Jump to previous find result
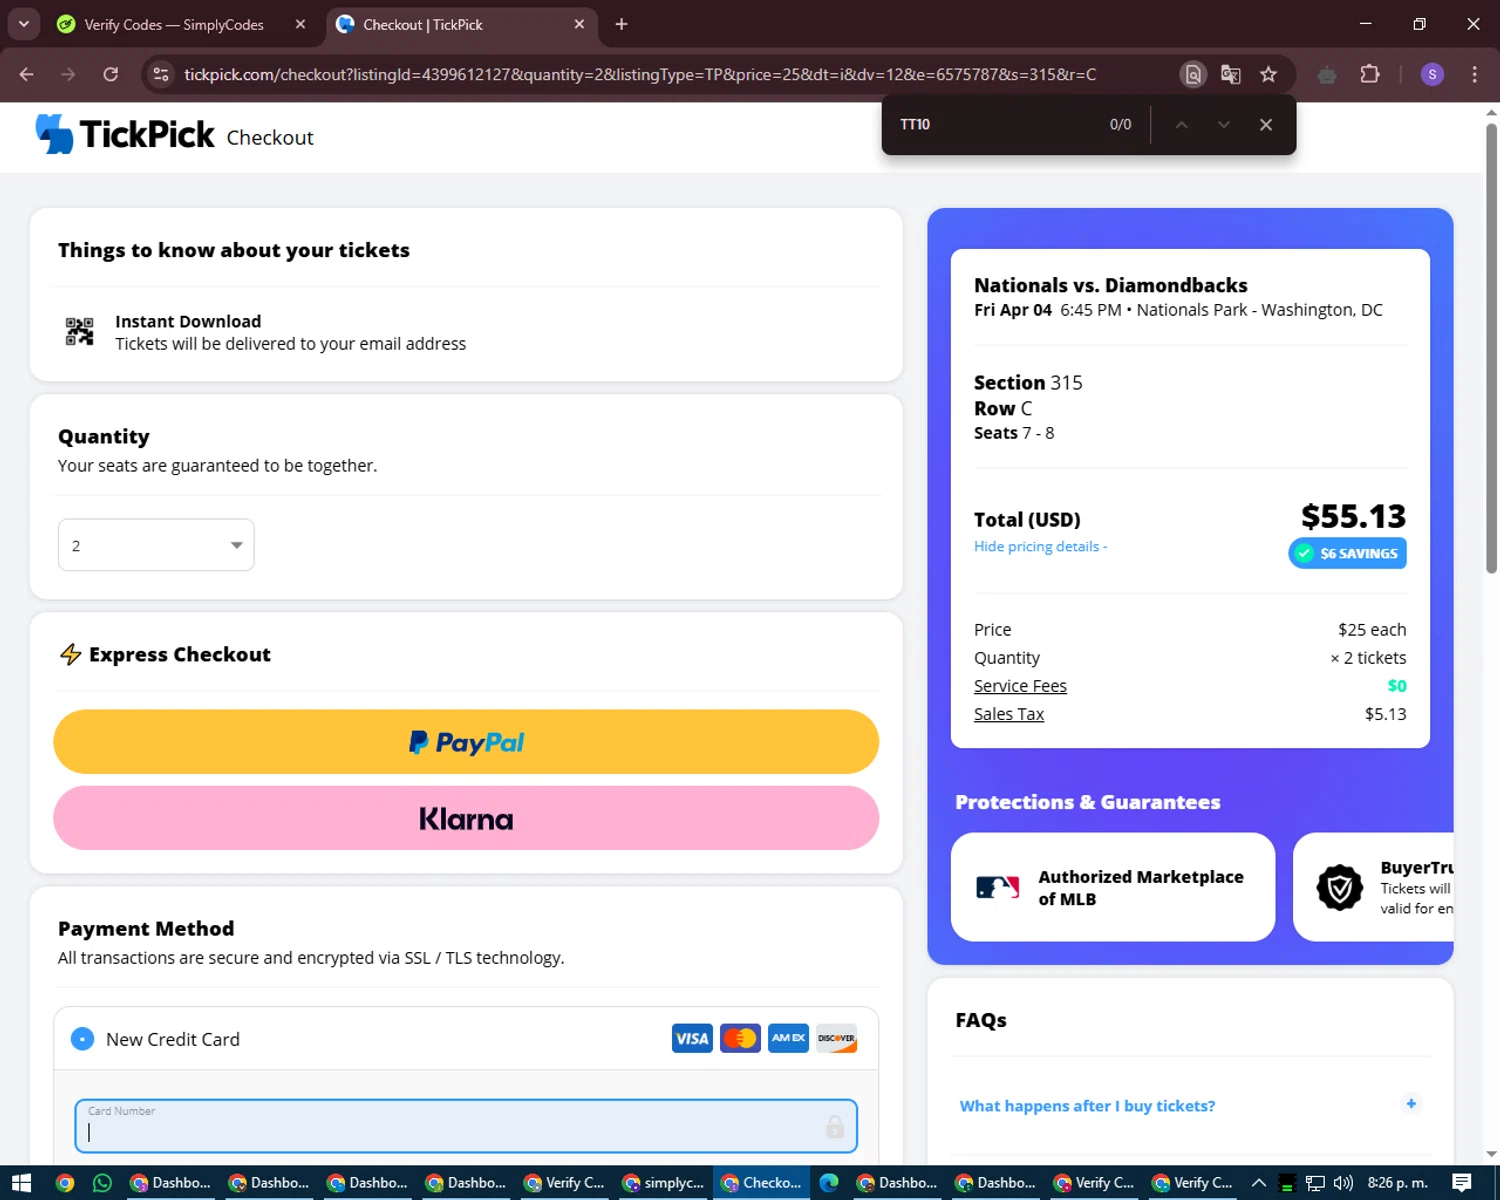The width and height of the screenshot is (1500, 1200). (x=1181, y=124)
